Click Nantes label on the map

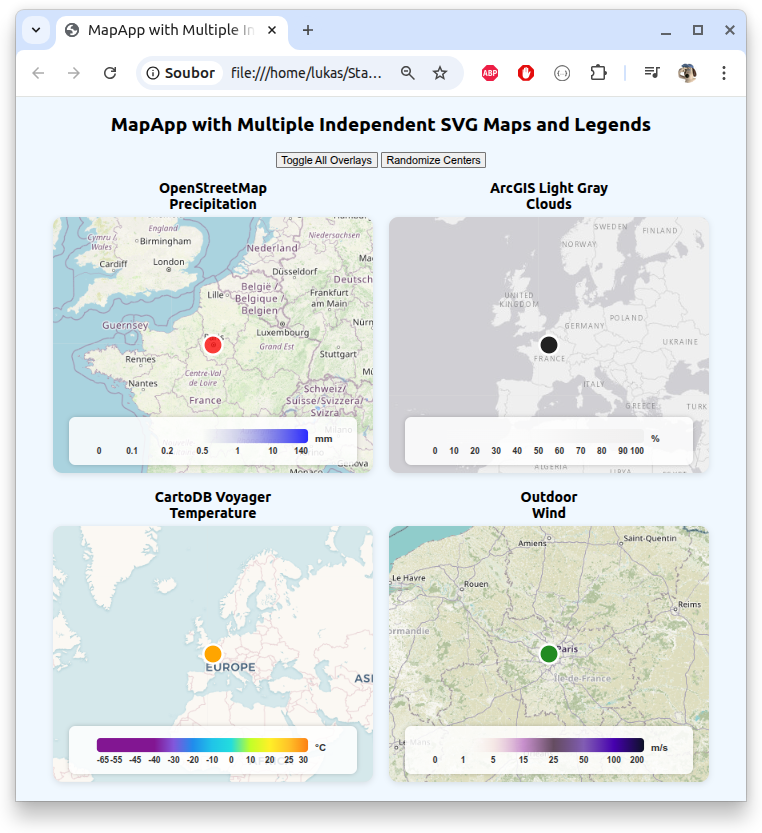(143, 383)
